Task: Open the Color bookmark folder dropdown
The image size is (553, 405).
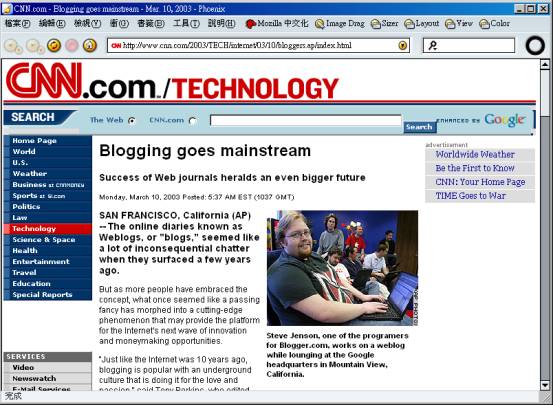Action: (x=494, y=24)
